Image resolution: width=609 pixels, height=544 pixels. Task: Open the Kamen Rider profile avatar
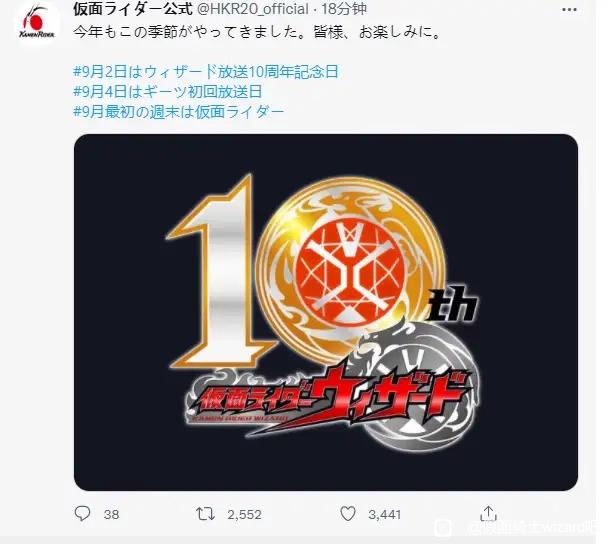[x=37, y=23]
